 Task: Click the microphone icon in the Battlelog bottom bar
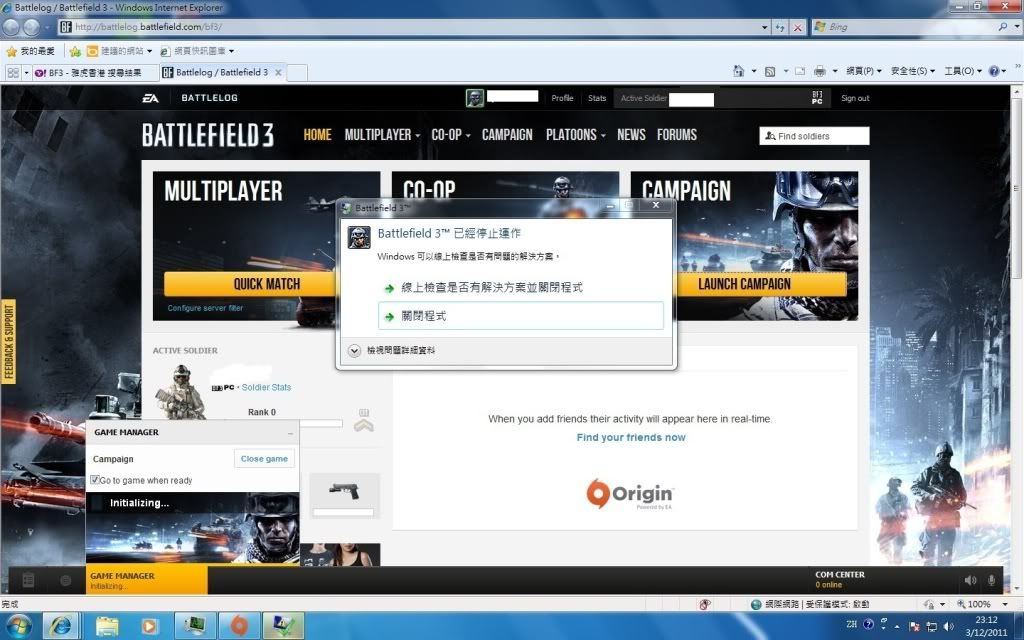[991, 580]
